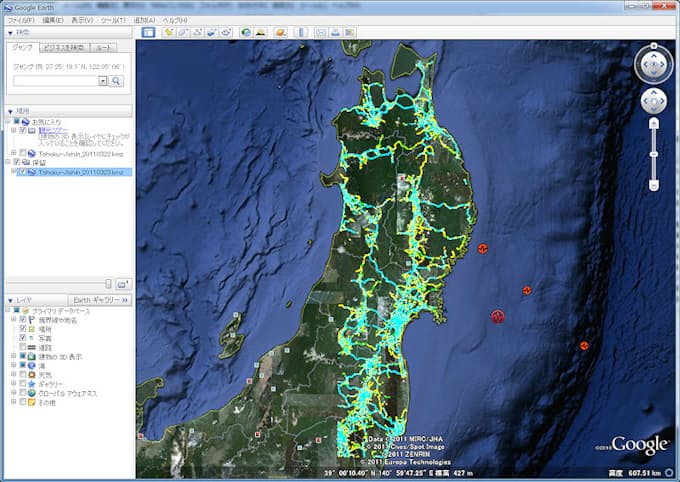Image resolution: width=680 pixels, height=482 pixels.
Task: Toggle the sidebar panel toolbar icon
Action: pos(148,33)
